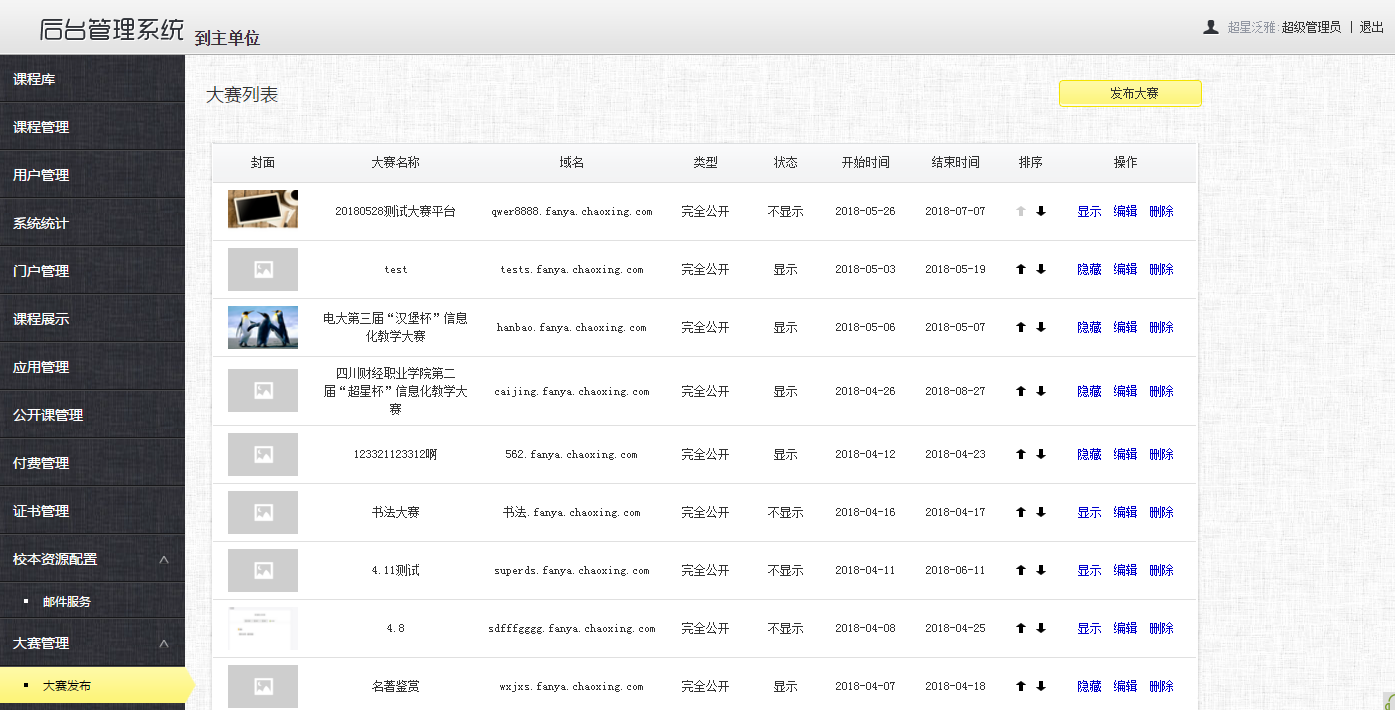Collapse the 大赛管理 section
1395x710 pixels.
(92, 641)
